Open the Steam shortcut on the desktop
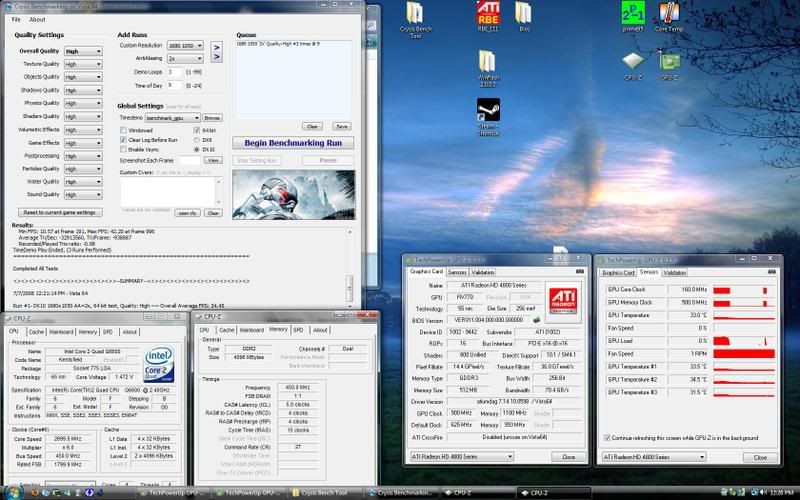The width and height of the screenshot is (800, 500). pos(488,117)
